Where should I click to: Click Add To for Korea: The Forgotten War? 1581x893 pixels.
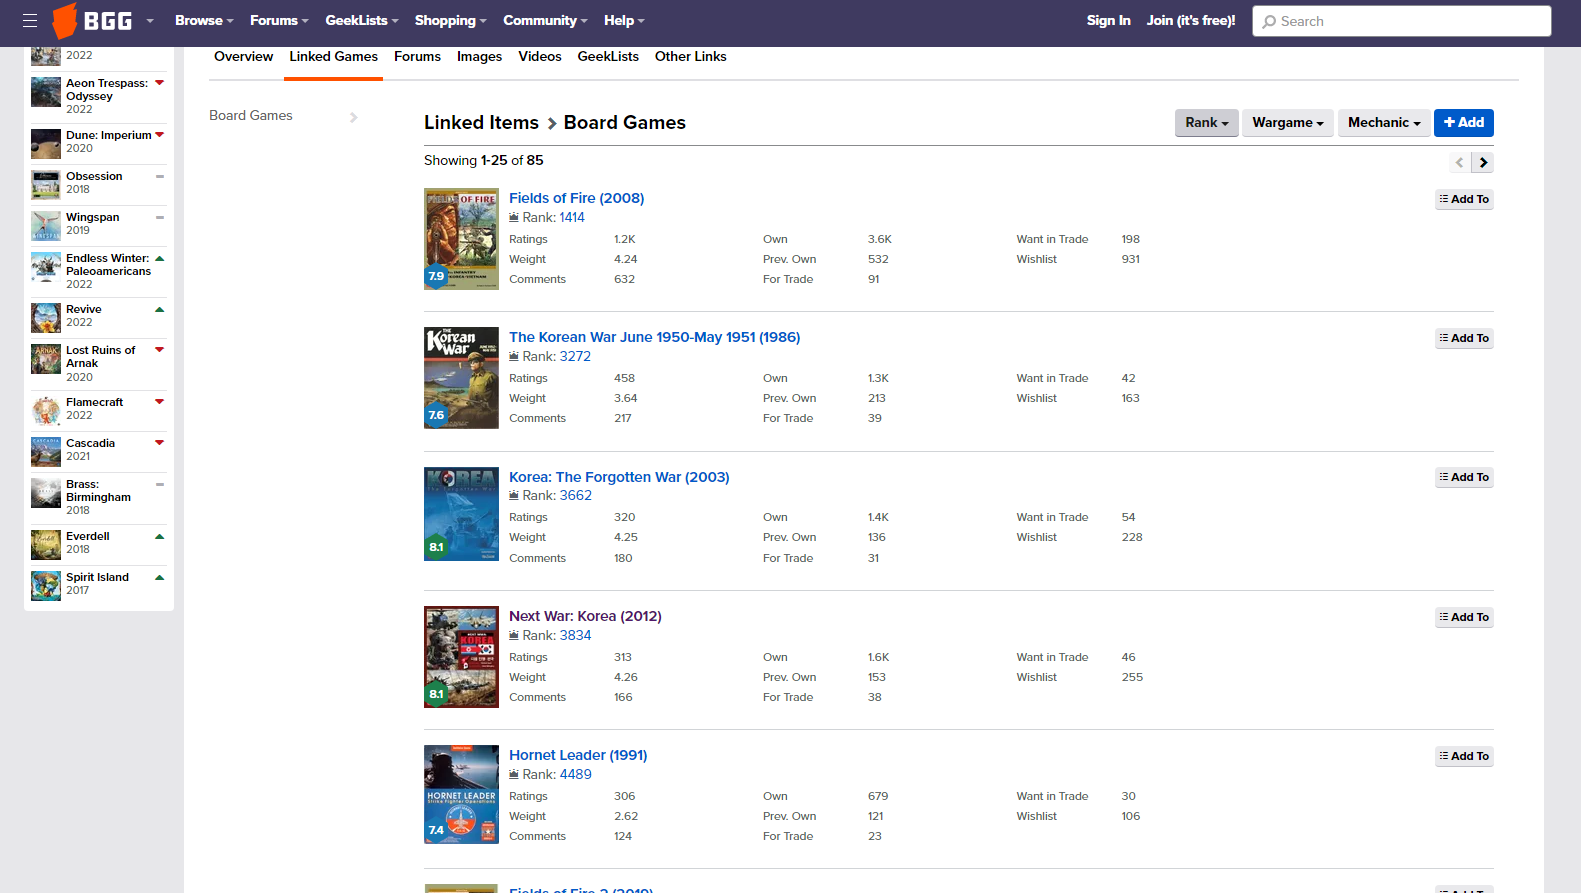pyautogui.click(x=1464, y=477)
